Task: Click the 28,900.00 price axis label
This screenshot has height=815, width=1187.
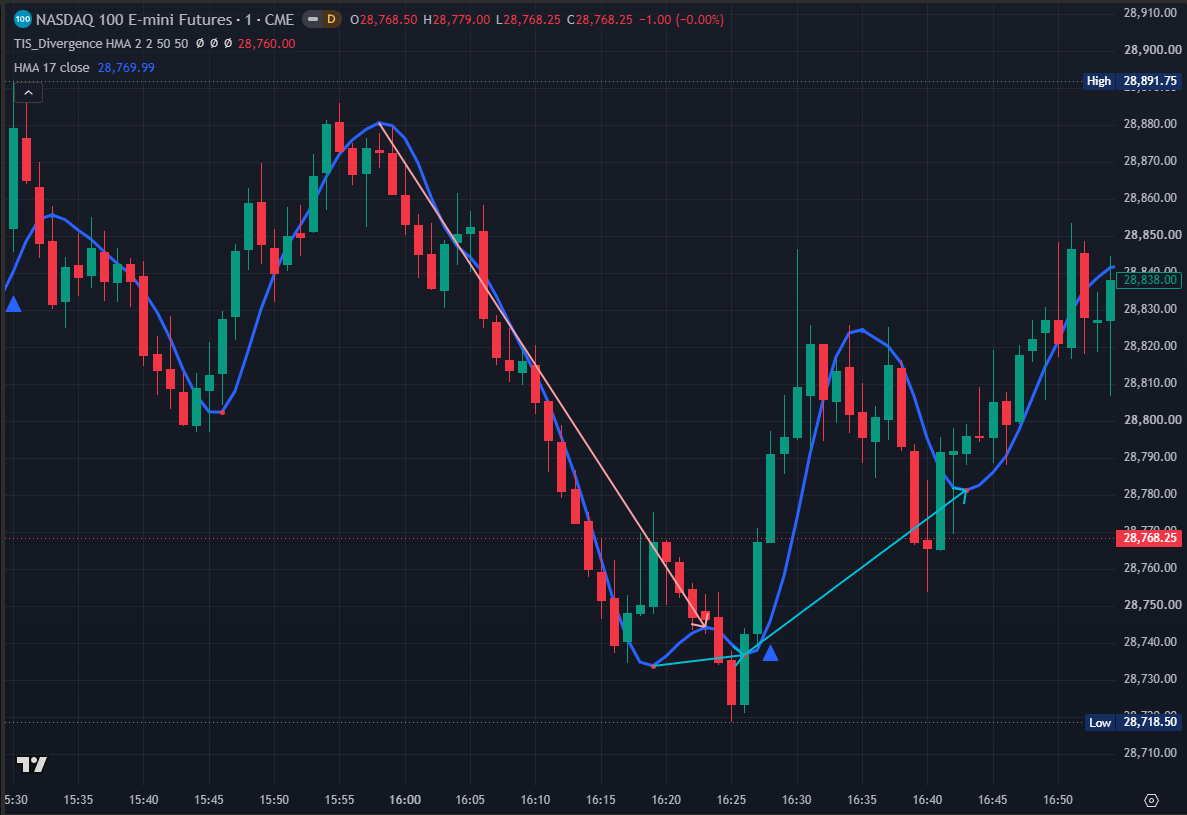Action: (1152, 50)
